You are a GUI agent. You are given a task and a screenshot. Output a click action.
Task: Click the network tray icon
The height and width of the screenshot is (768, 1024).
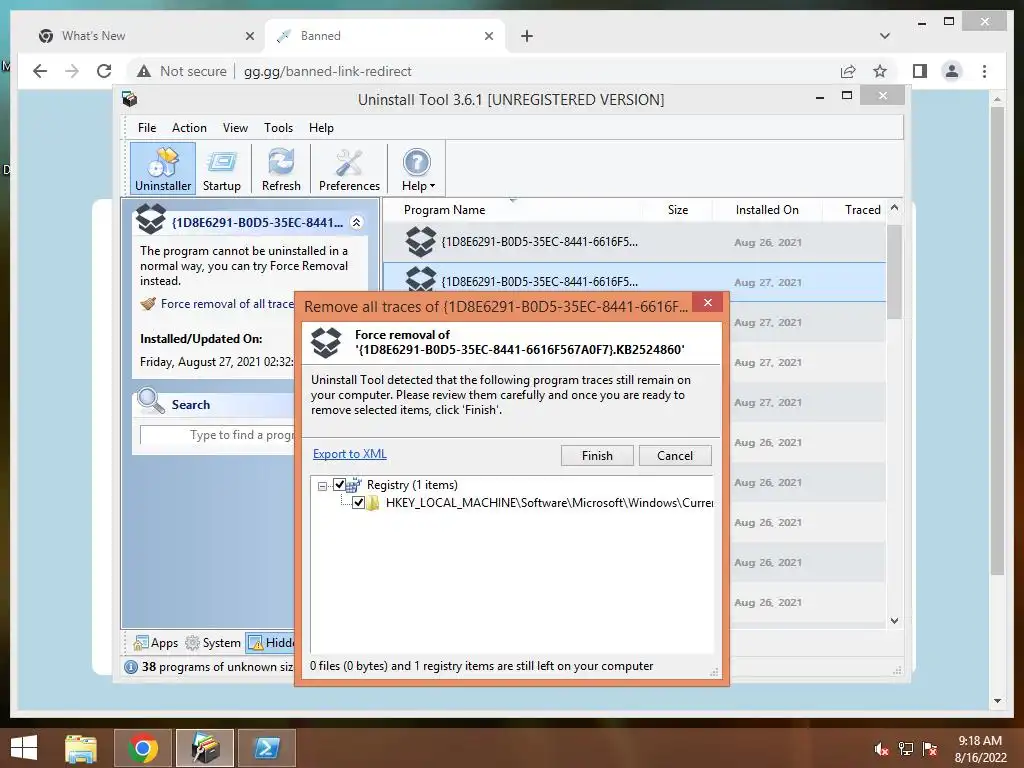(x=906, y=749)
